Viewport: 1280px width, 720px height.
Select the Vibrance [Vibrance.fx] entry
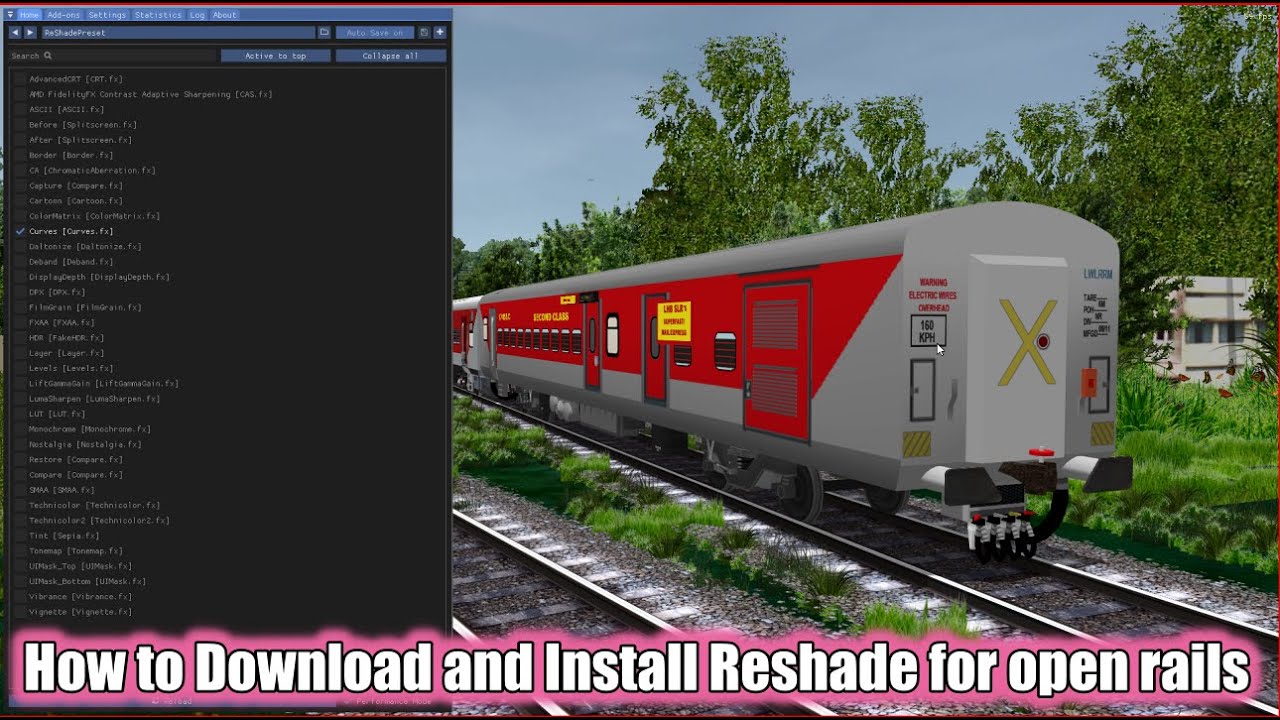(x=80, y=597)
